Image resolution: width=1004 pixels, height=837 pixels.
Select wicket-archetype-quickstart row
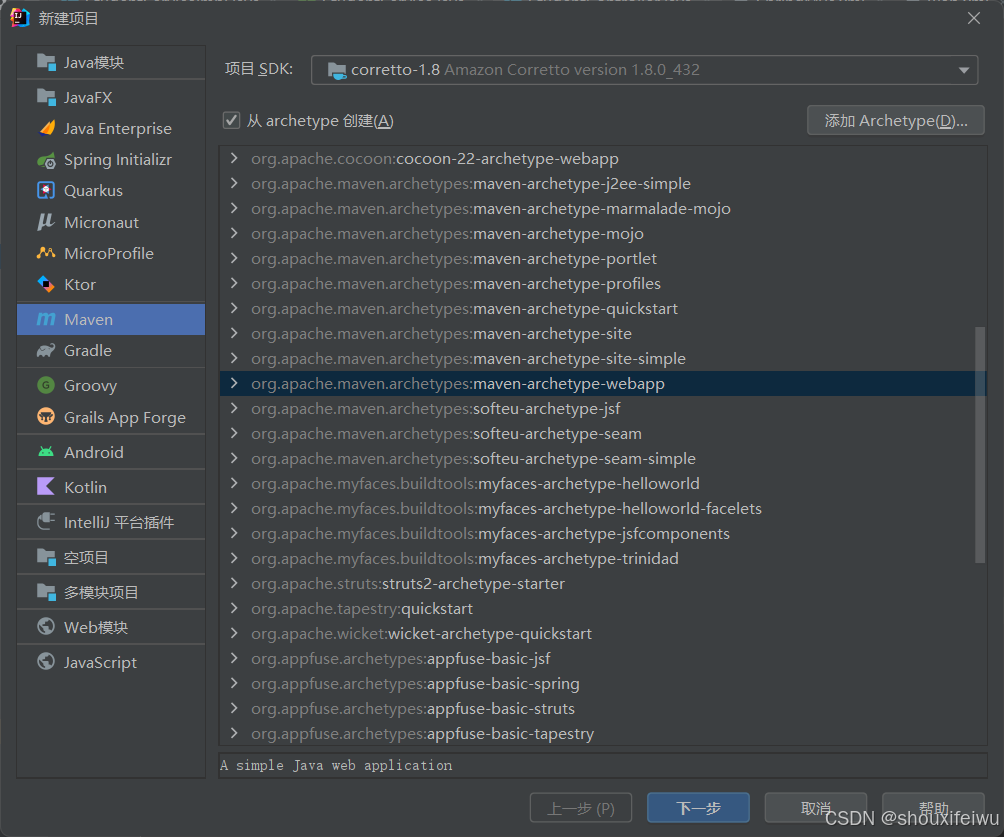(x=603, y=633)
